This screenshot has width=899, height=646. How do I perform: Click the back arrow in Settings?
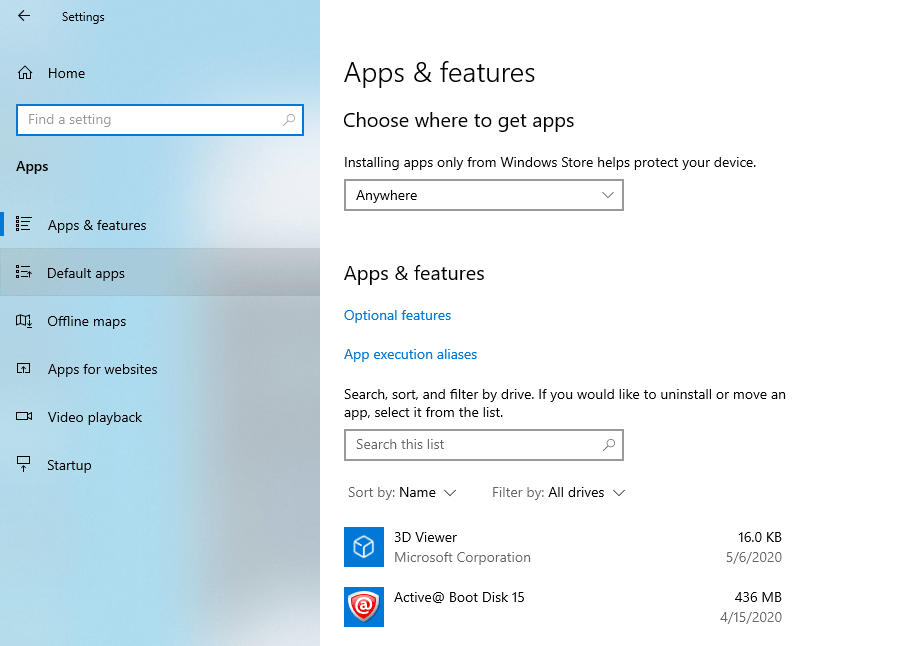pos(24,16)
